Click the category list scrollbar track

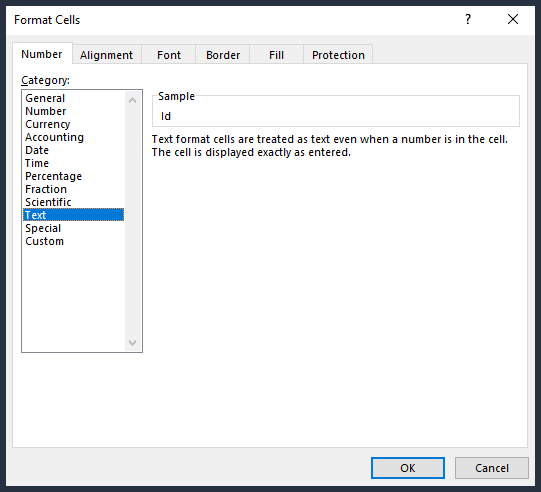132,221
